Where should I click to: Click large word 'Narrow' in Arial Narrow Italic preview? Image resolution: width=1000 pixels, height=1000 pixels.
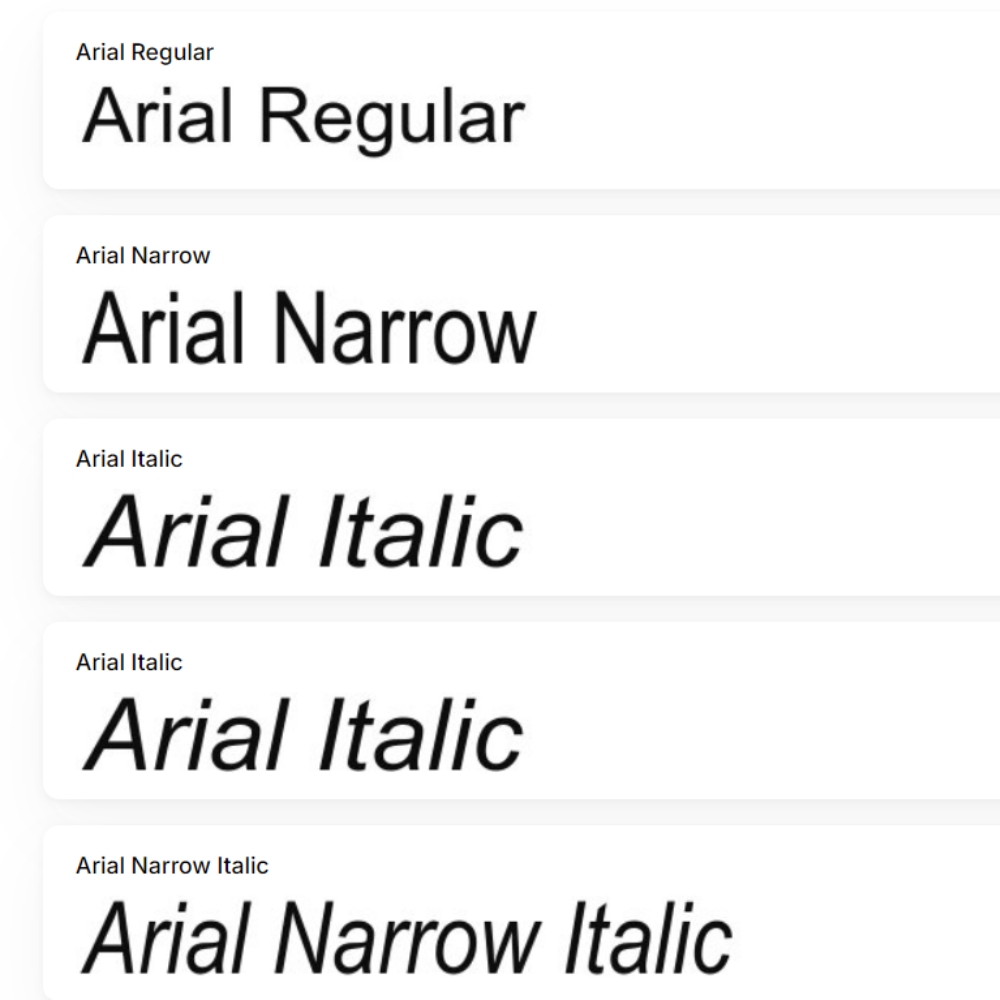tap(405, 938)
